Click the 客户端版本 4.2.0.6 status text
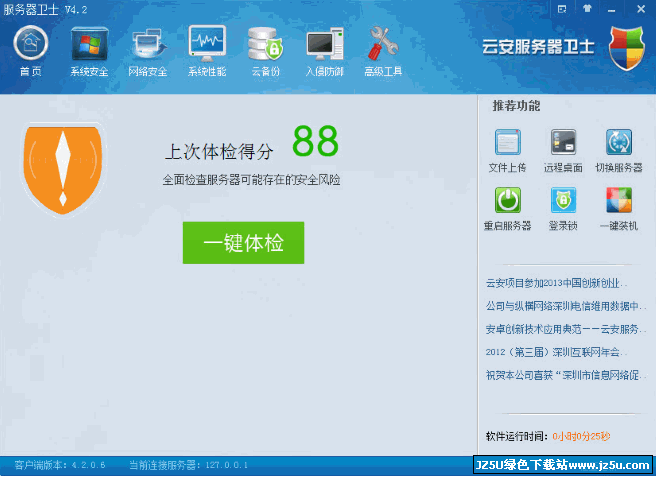 coord(60,465)
